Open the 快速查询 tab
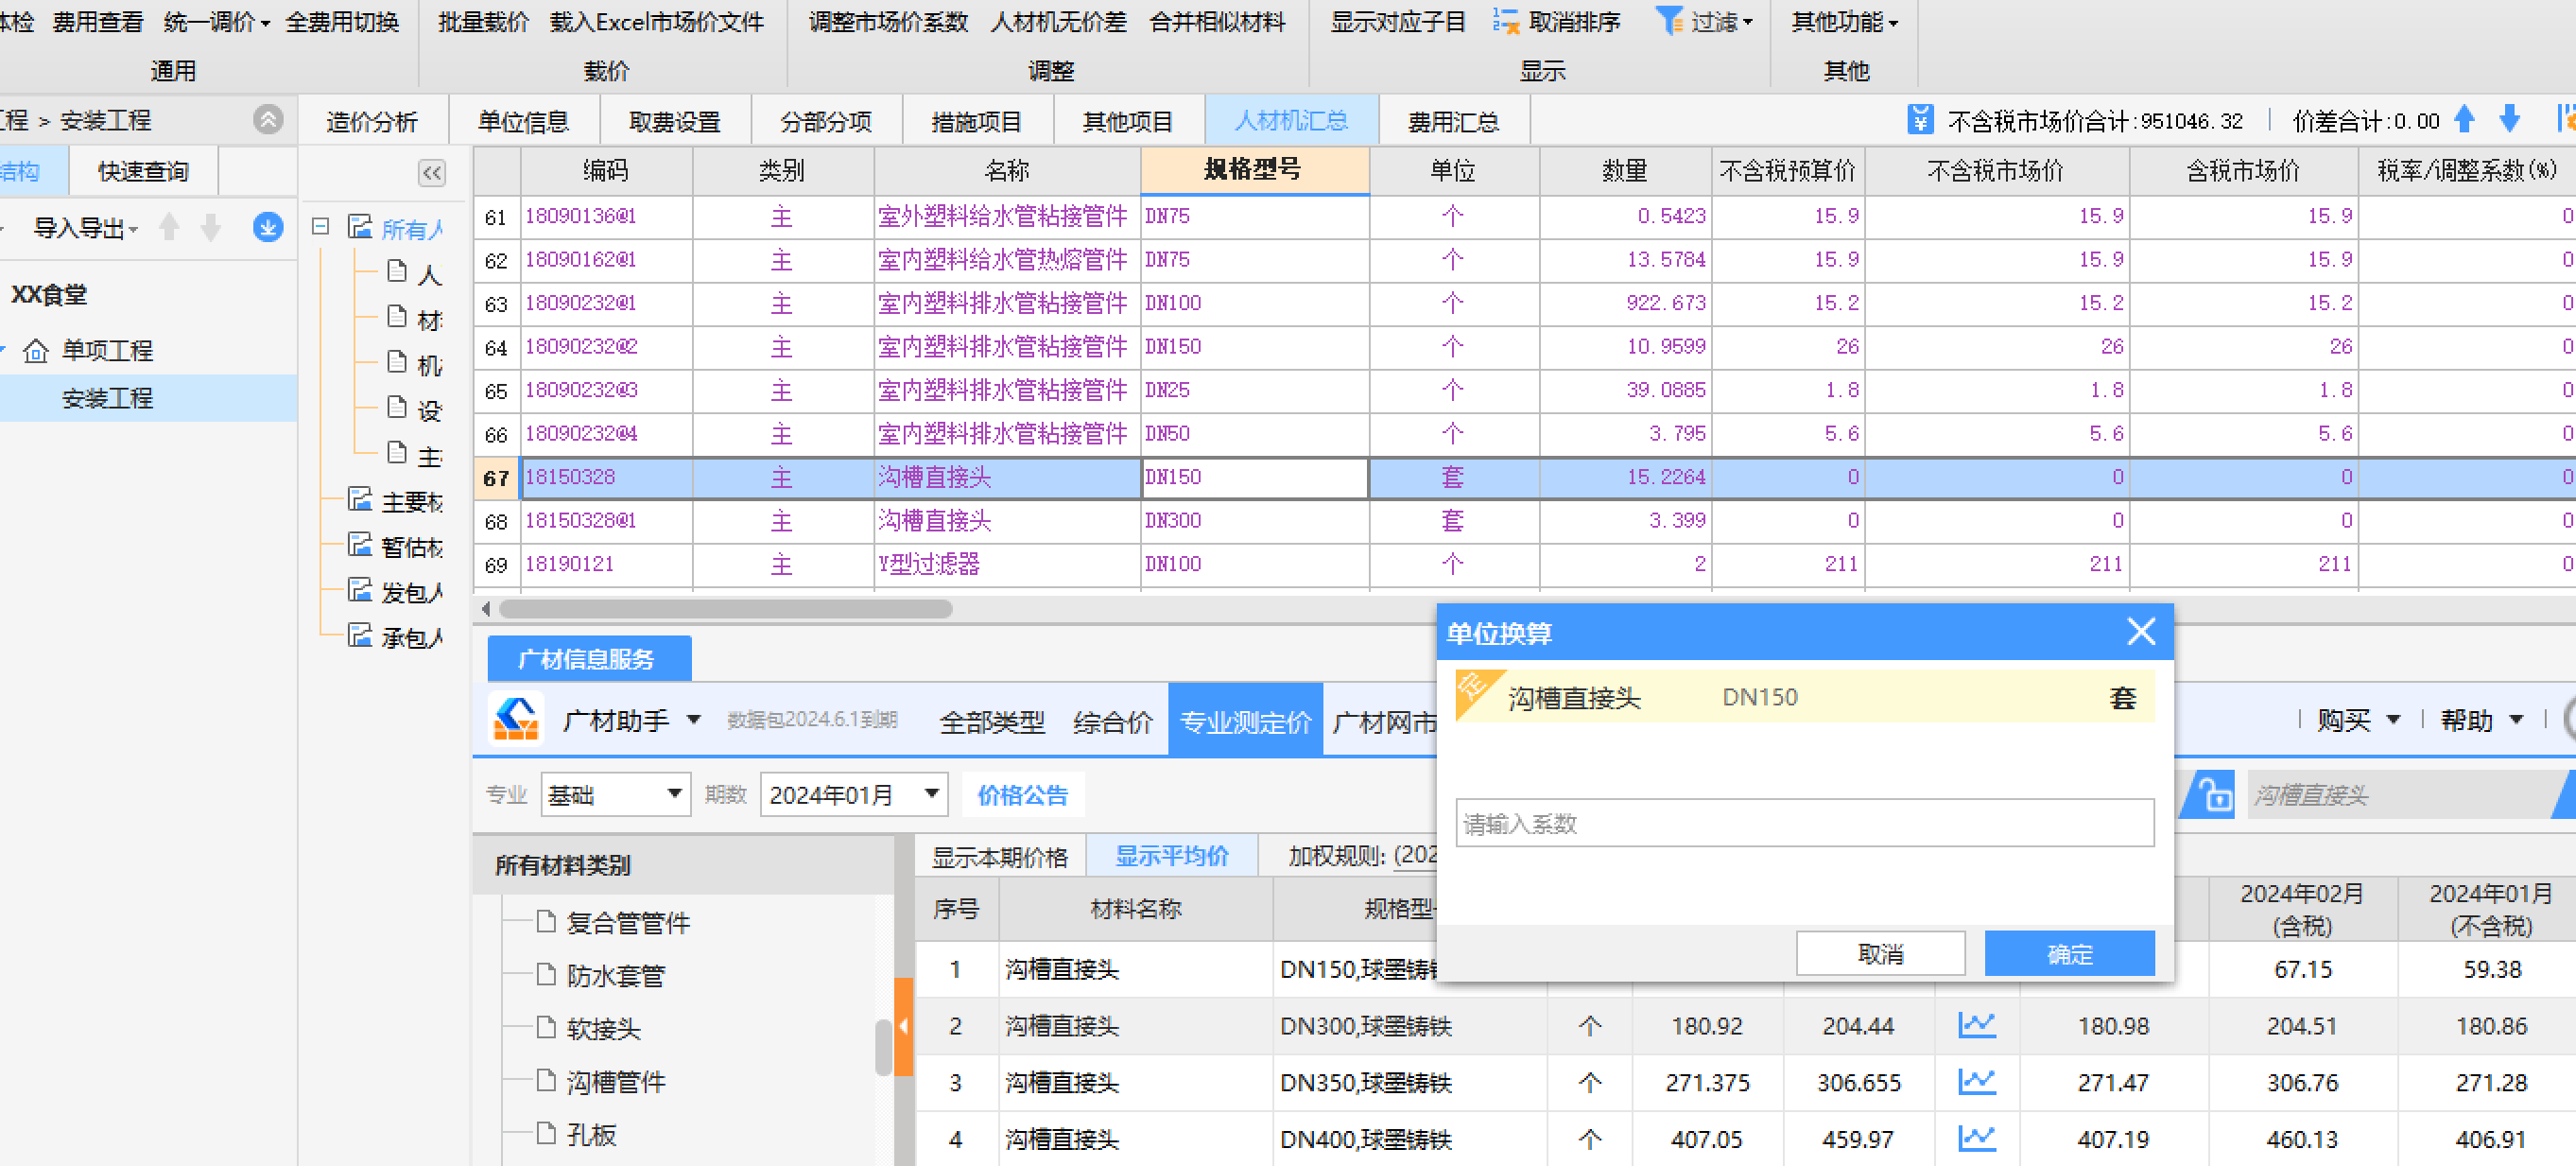Viewport: 2576px width, 1166px height. pyautogui.click(x=143, y=171)
